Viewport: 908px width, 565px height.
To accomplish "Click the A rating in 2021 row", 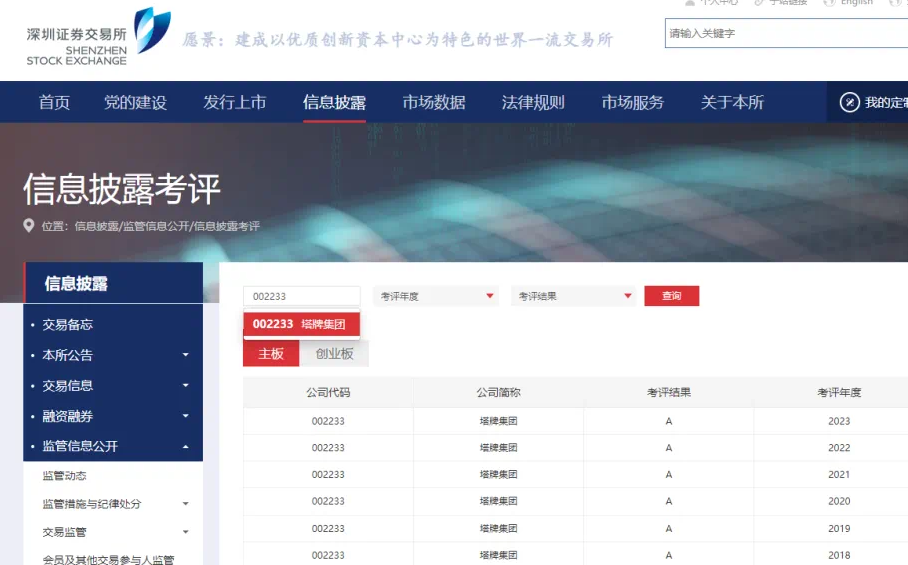I will coord(669,474).
